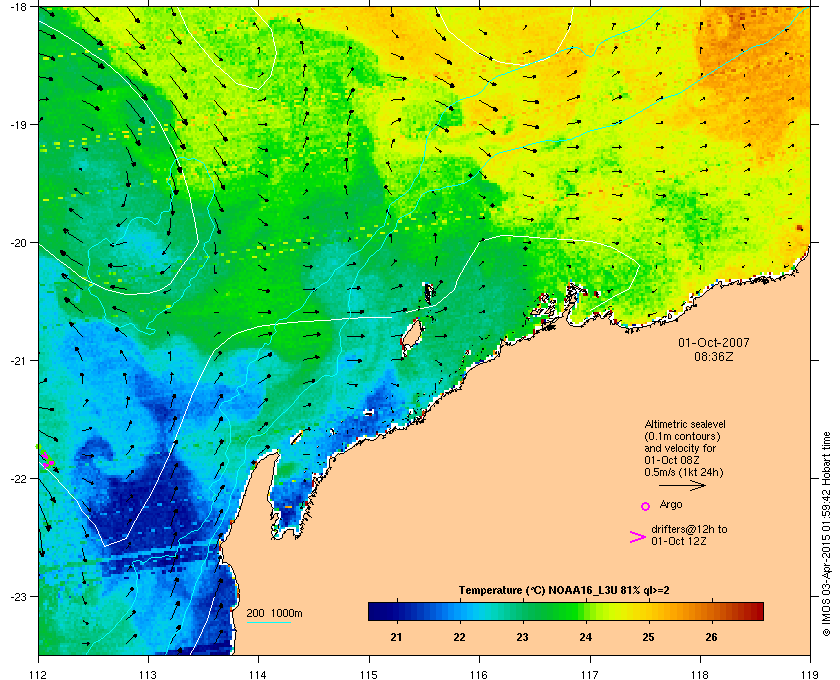
Task: Click the '01-Oct 08Z' legend line
Action: pos(672,460)
